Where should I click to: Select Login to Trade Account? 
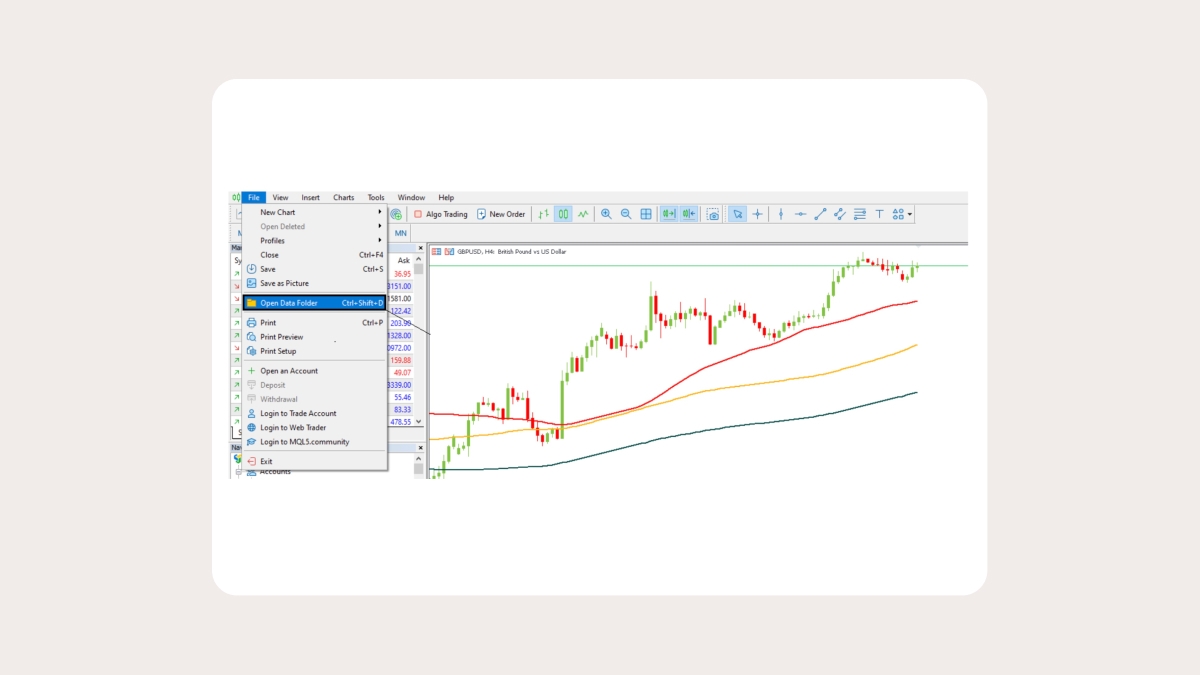298,413
